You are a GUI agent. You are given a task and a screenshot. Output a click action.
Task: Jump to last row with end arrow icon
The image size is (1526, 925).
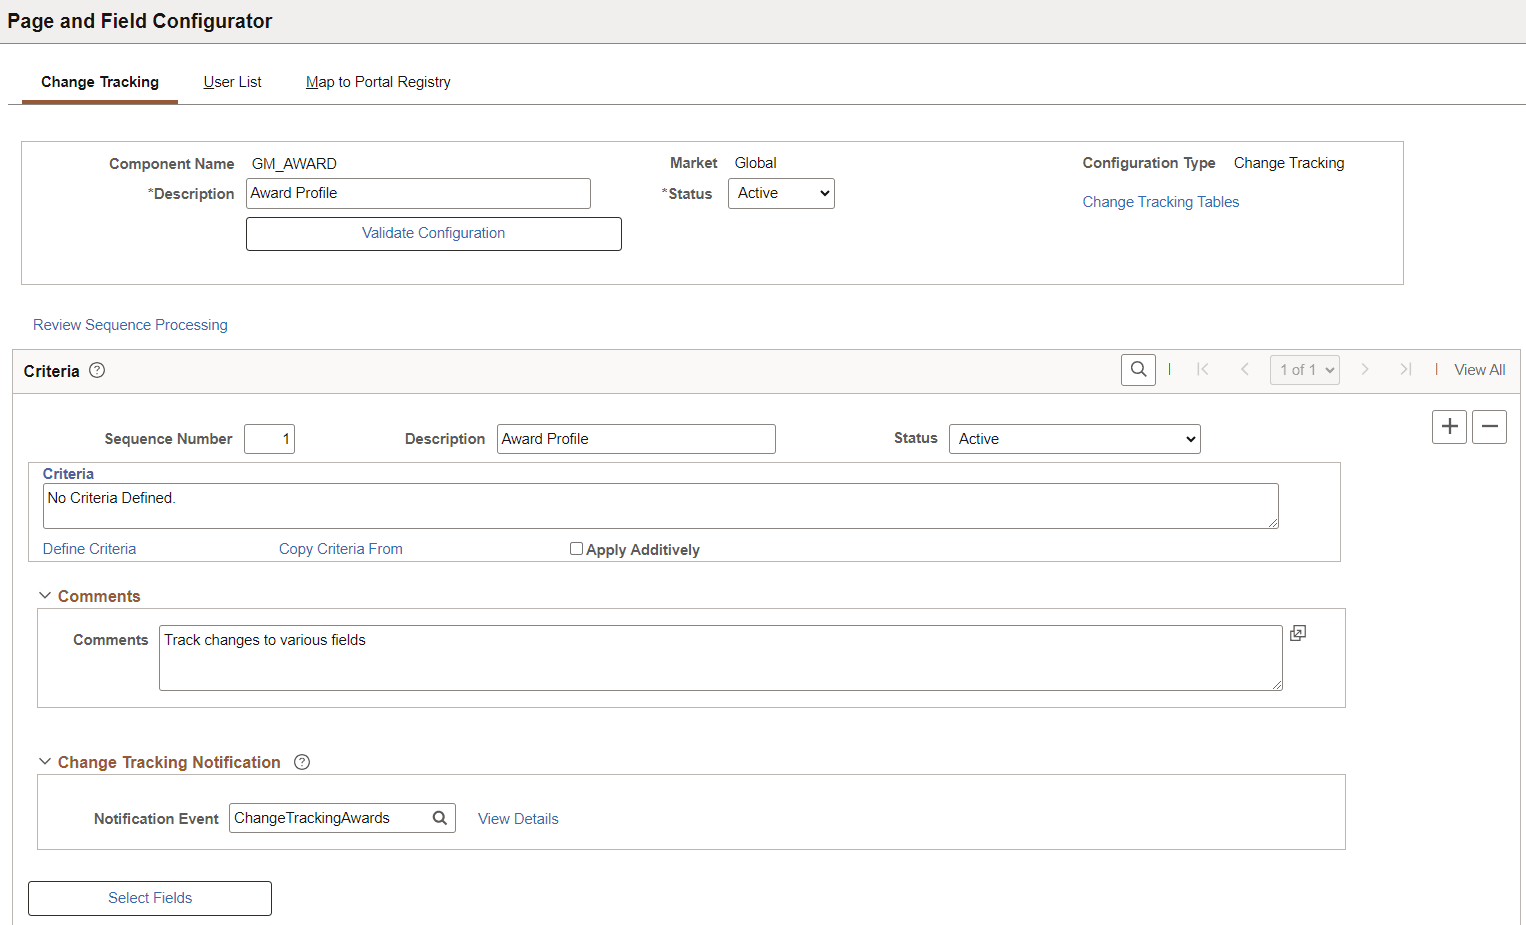[1406, 369]
